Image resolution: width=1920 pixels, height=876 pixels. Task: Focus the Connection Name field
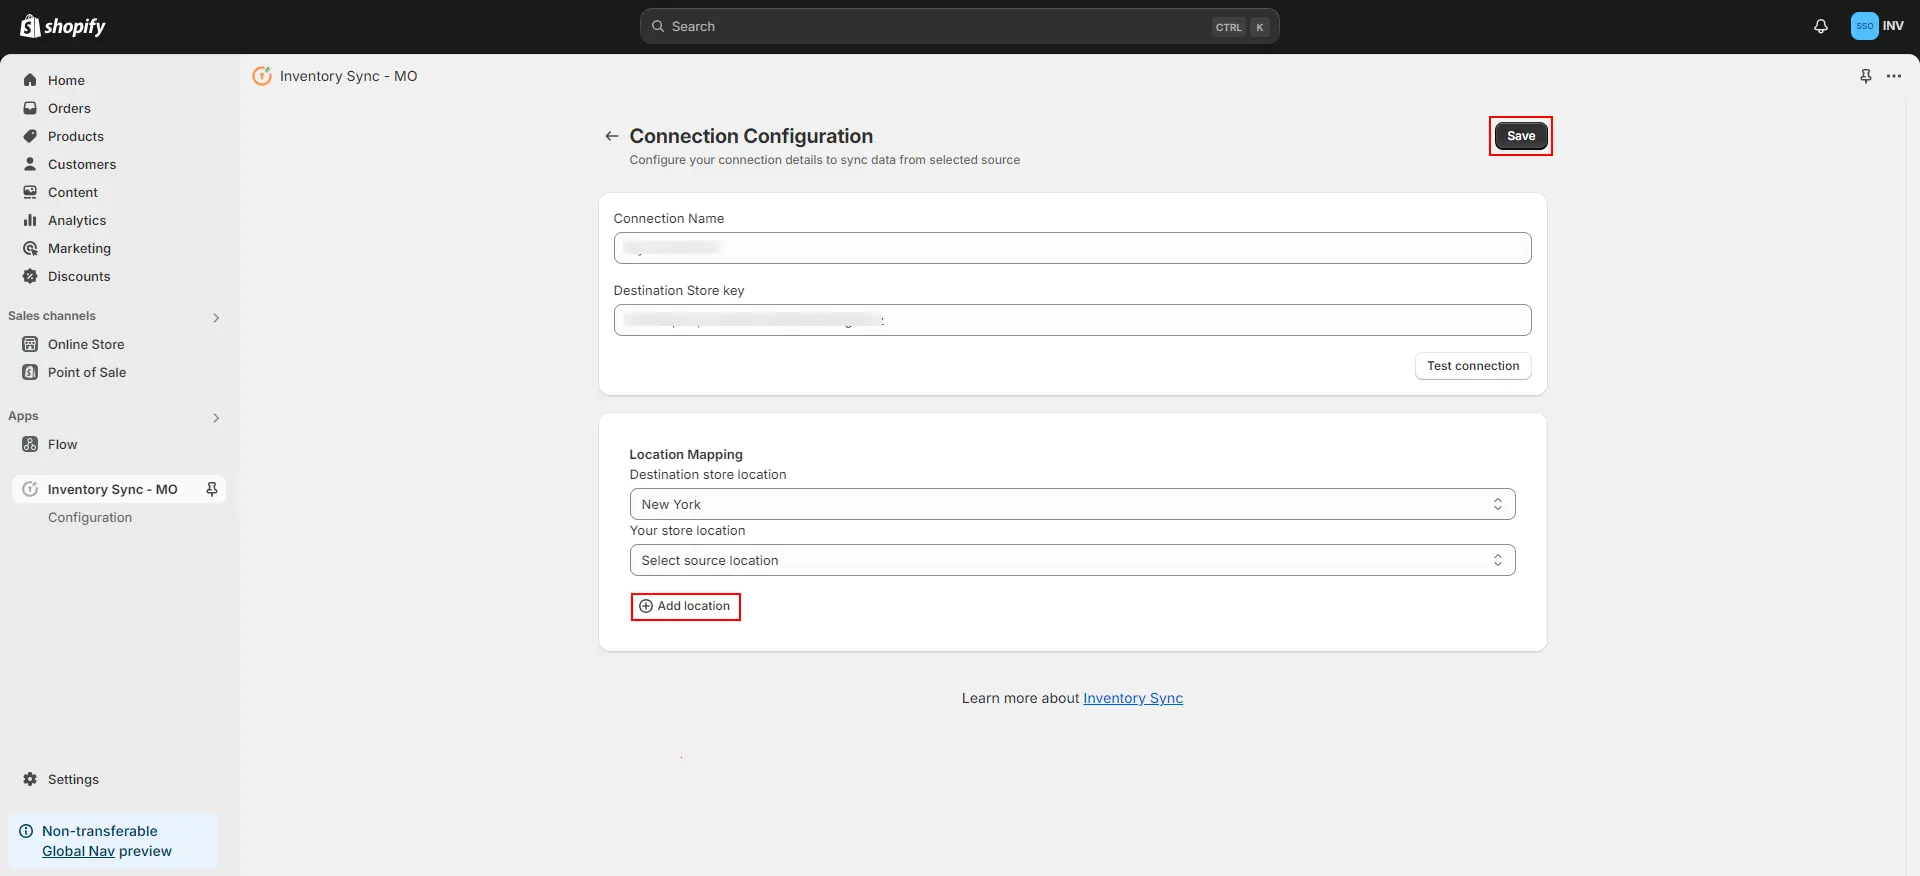tap(1072, 248)
